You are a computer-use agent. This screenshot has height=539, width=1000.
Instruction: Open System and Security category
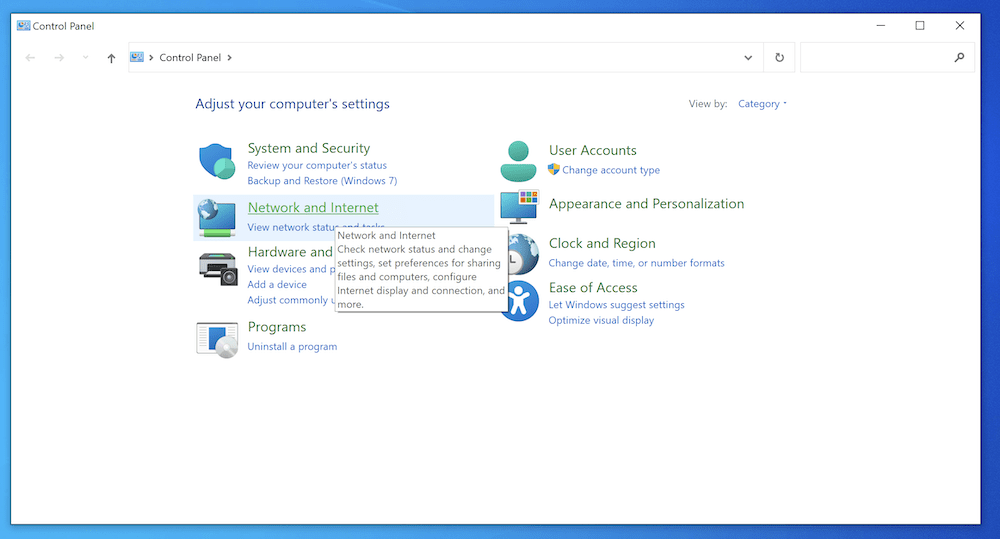[x=309, y=148]
